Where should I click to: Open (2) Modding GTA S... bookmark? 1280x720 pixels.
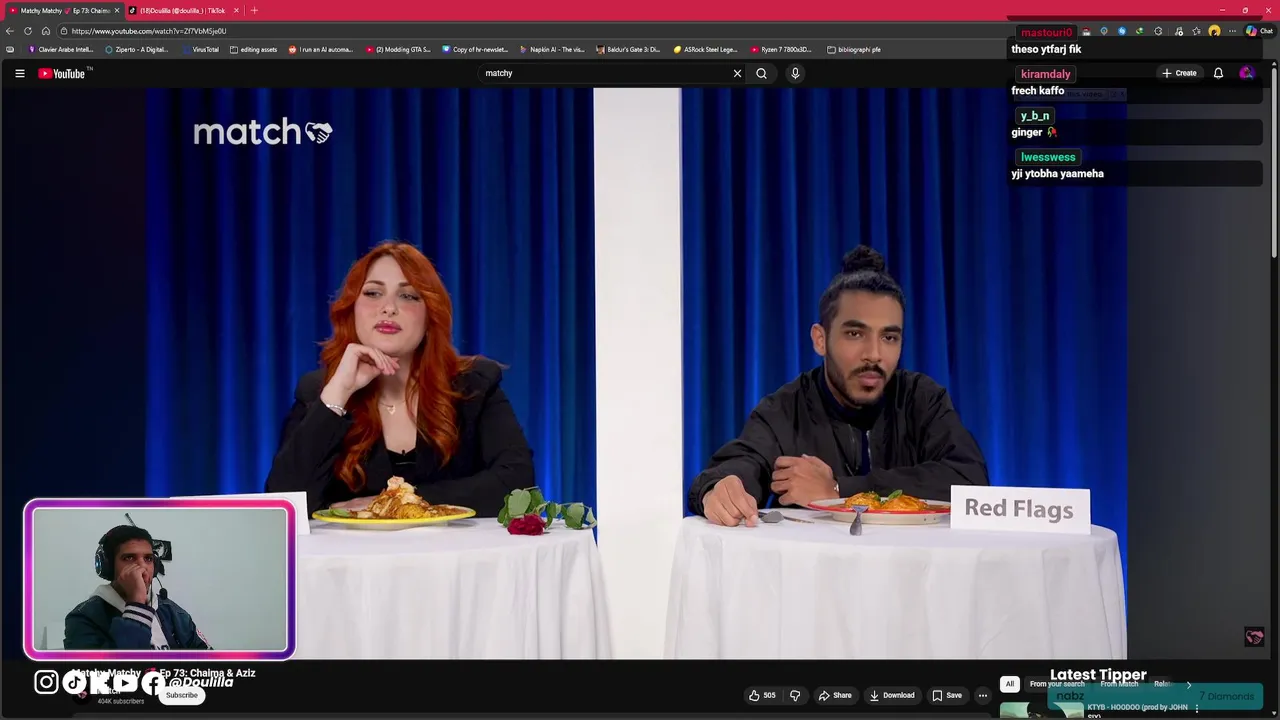coord(398,49)
